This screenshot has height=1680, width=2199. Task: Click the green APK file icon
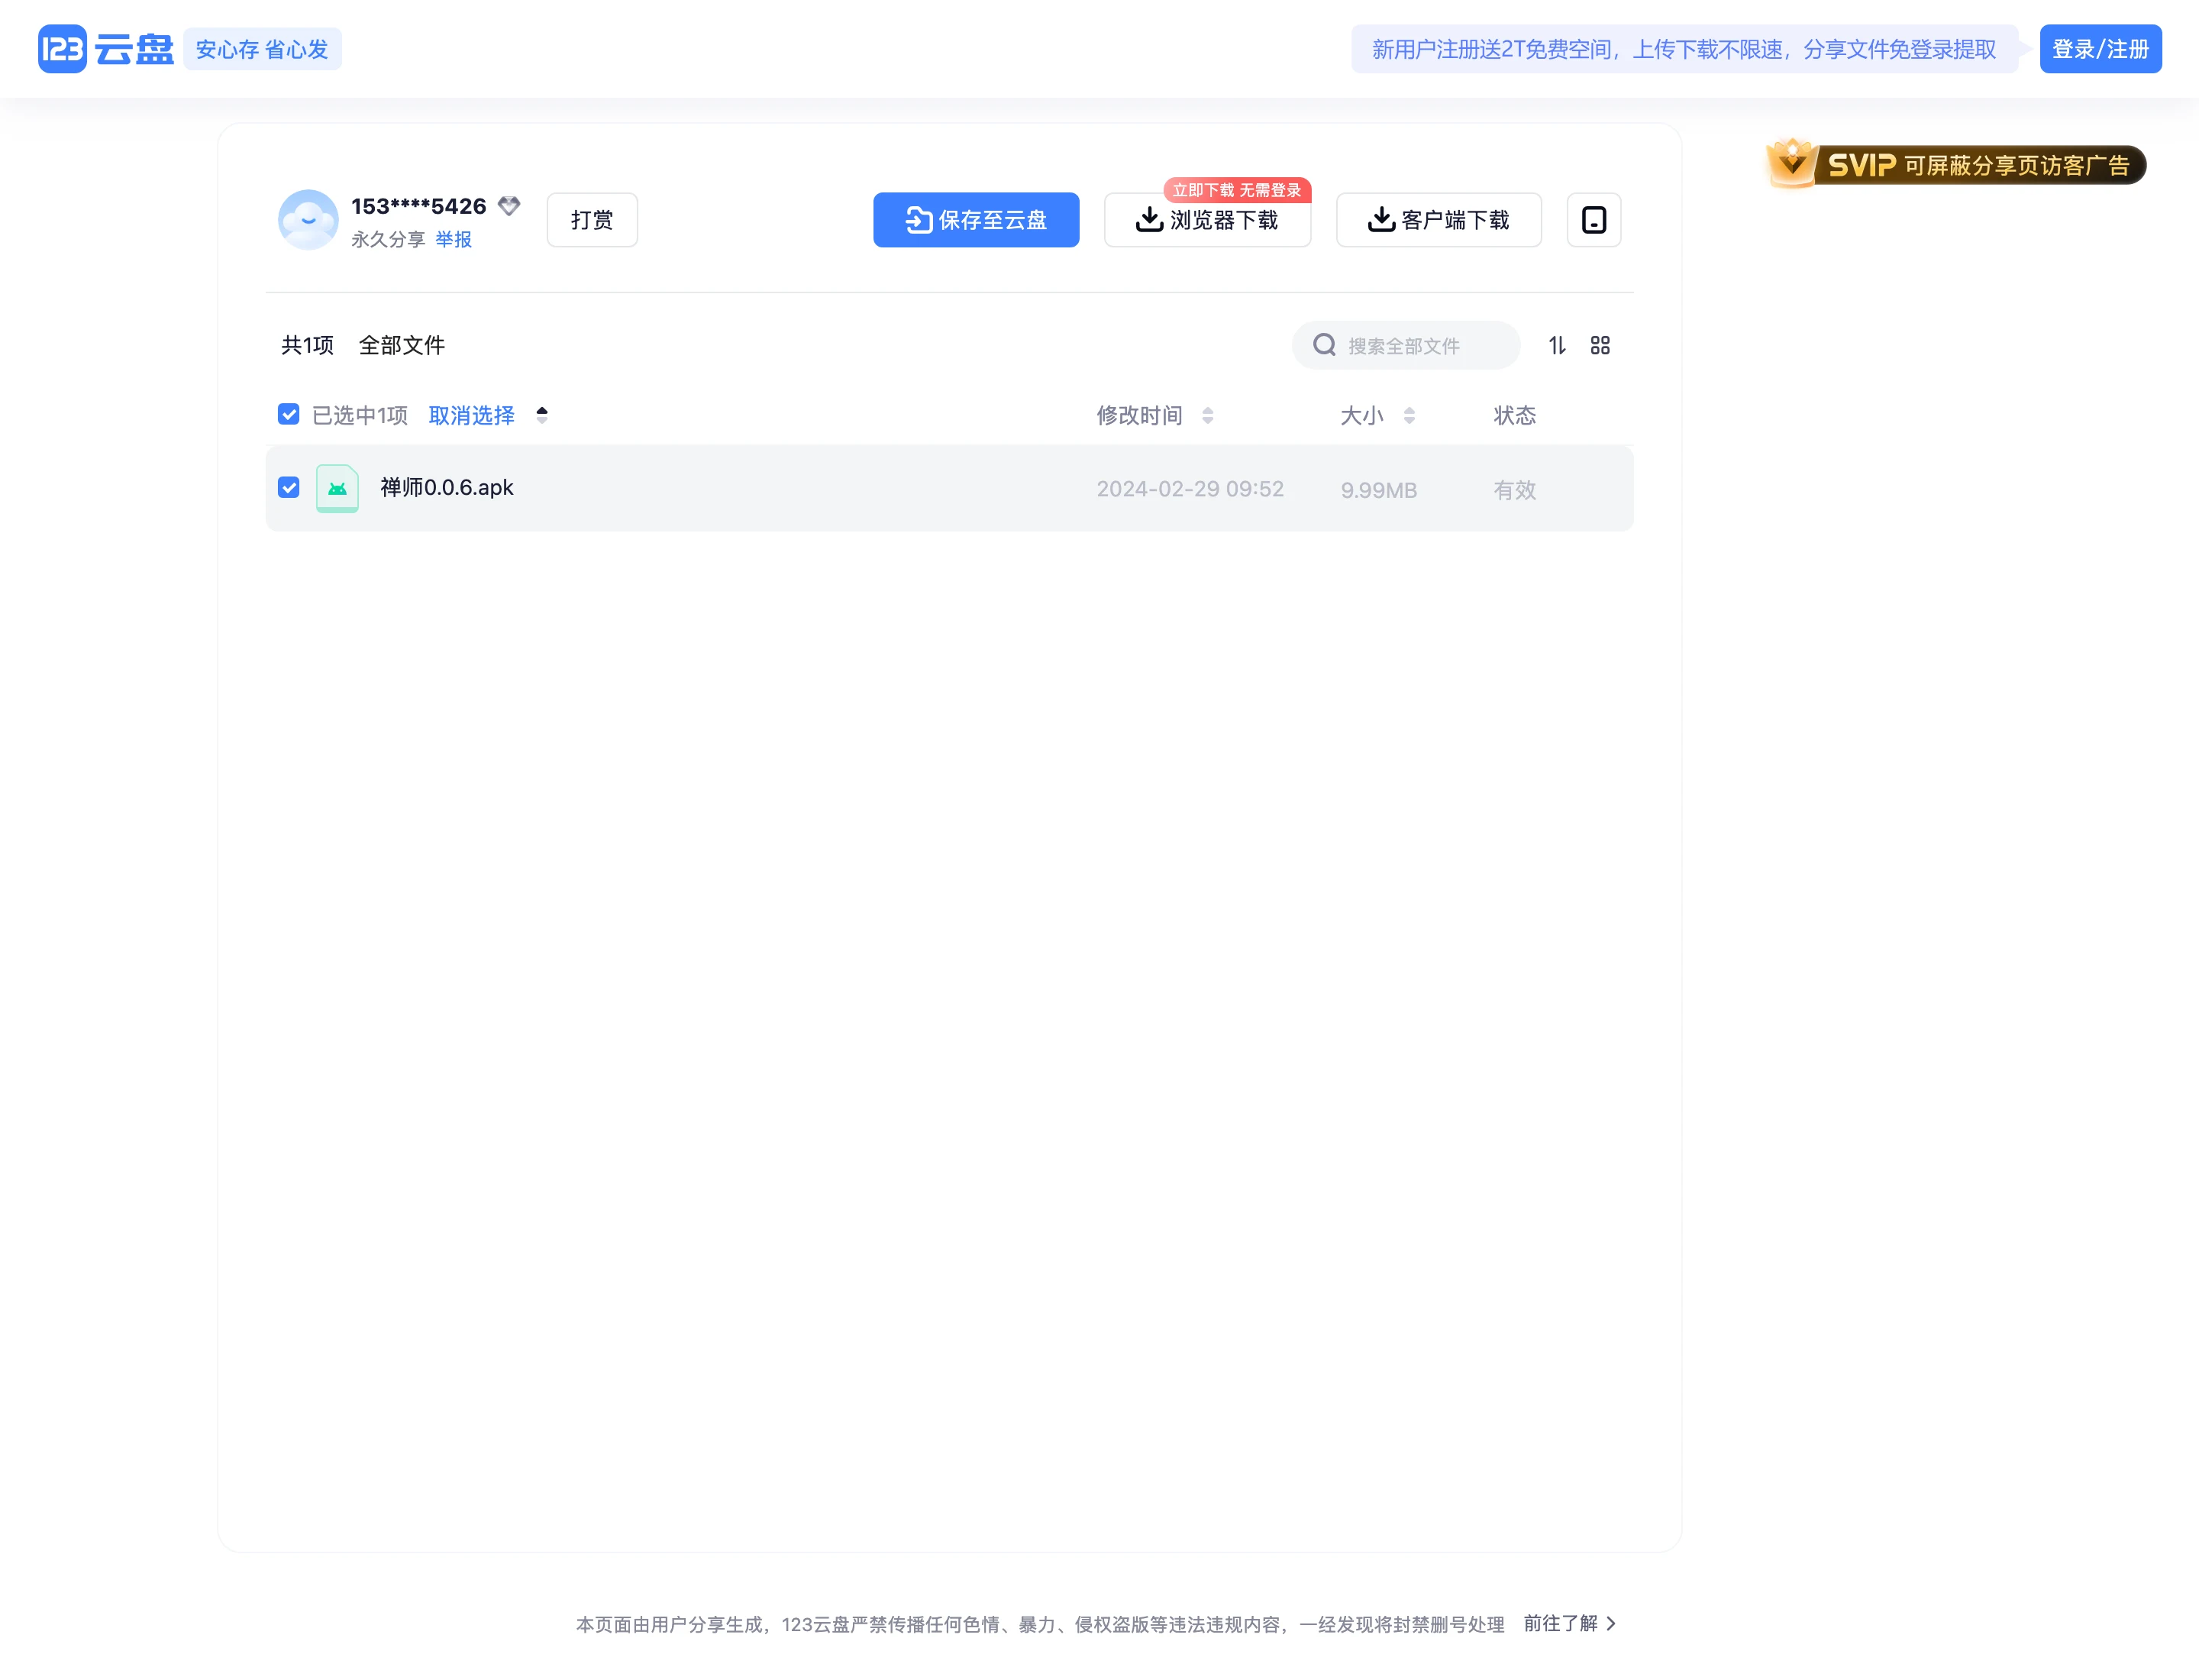tap(337, 488)
